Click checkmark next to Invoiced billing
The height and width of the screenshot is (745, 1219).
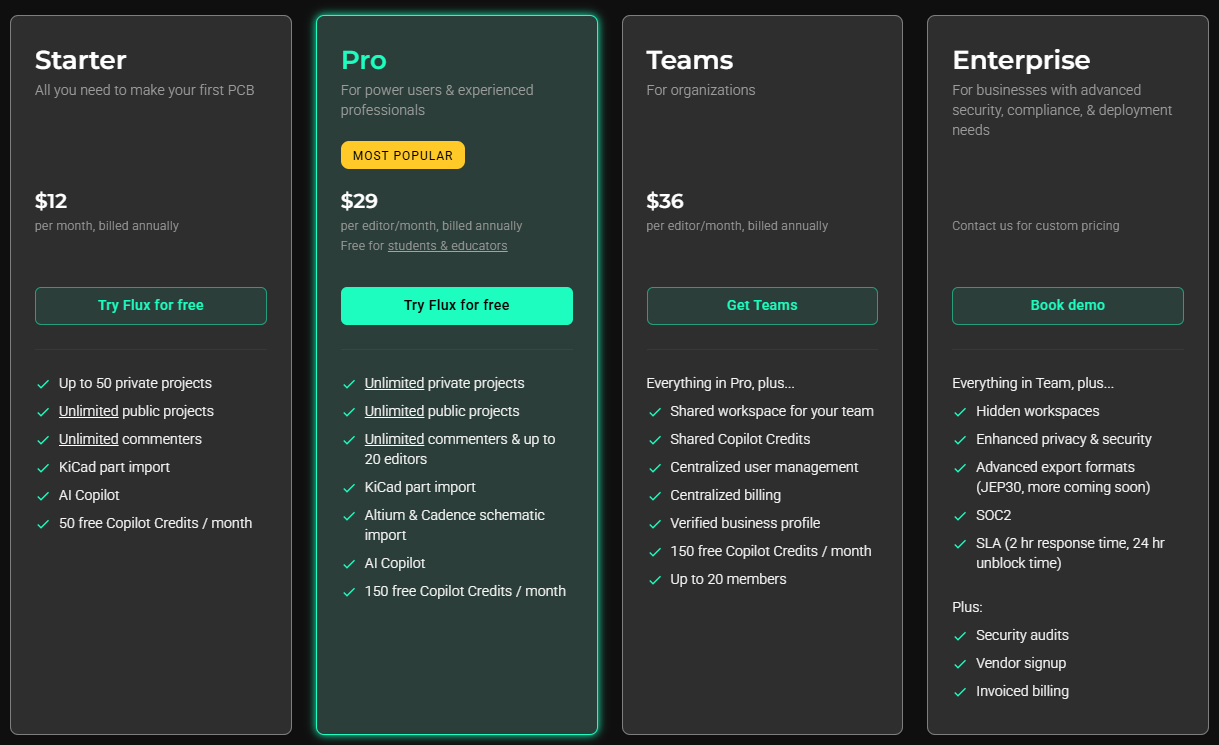tap(960, 692)
